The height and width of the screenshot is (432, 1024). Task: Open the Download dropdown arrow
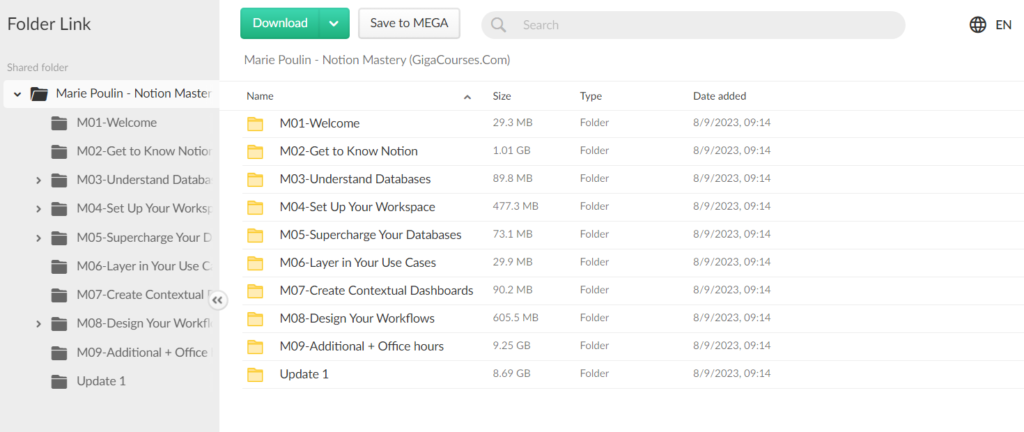[x=334, y=23]
